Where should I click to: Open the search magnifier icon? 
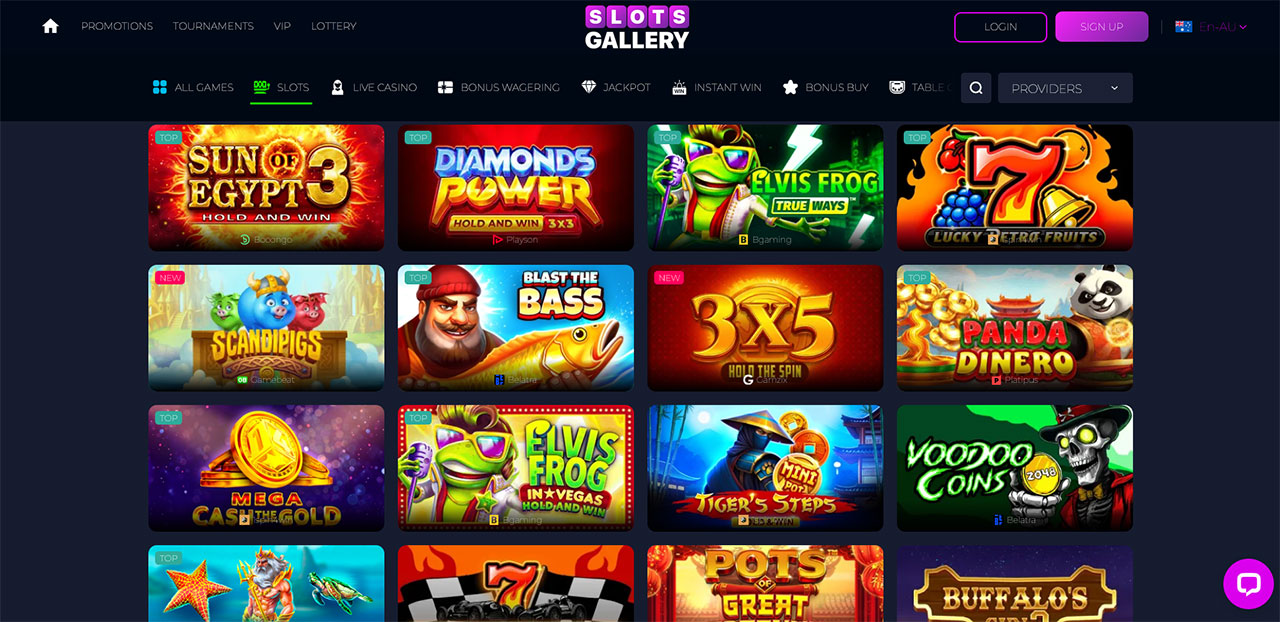976,88
